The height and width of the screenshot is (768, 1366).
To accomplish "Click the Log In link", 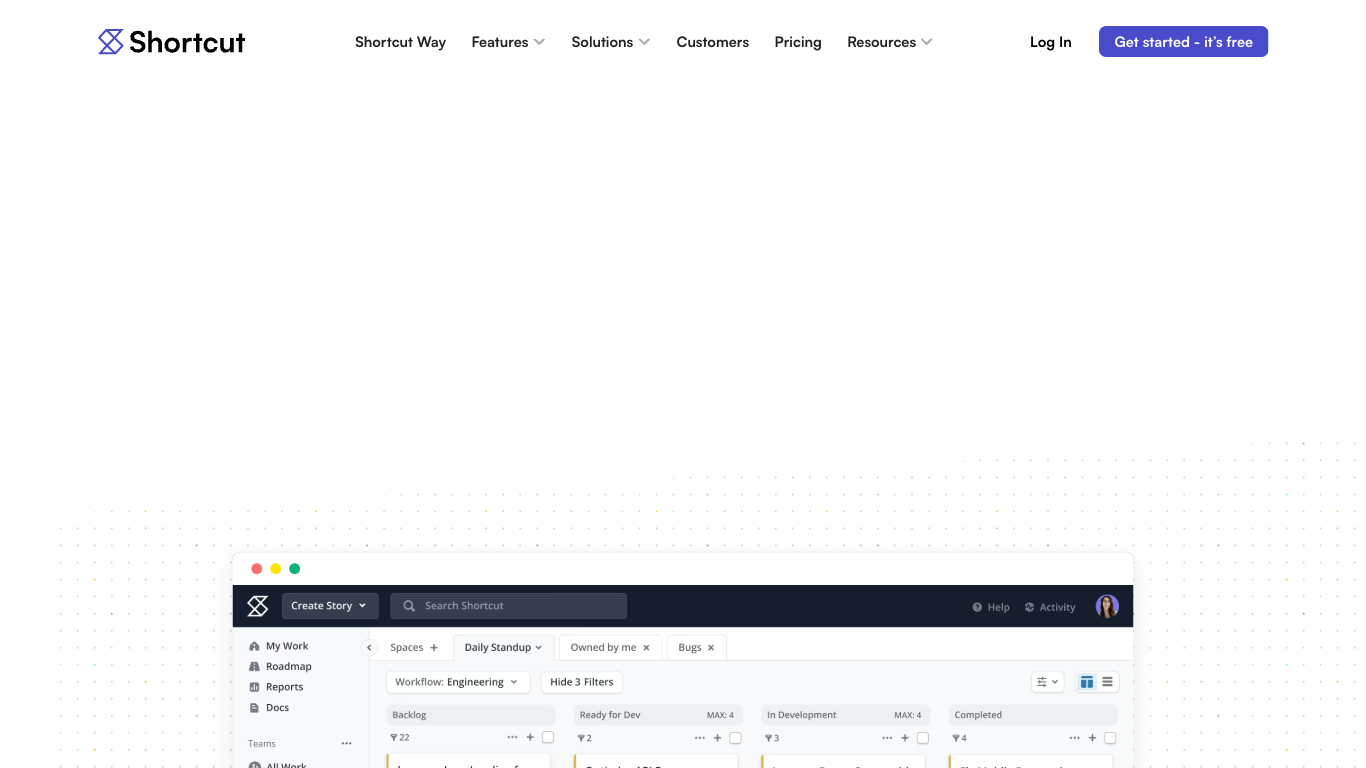I will coord(1050,42).
